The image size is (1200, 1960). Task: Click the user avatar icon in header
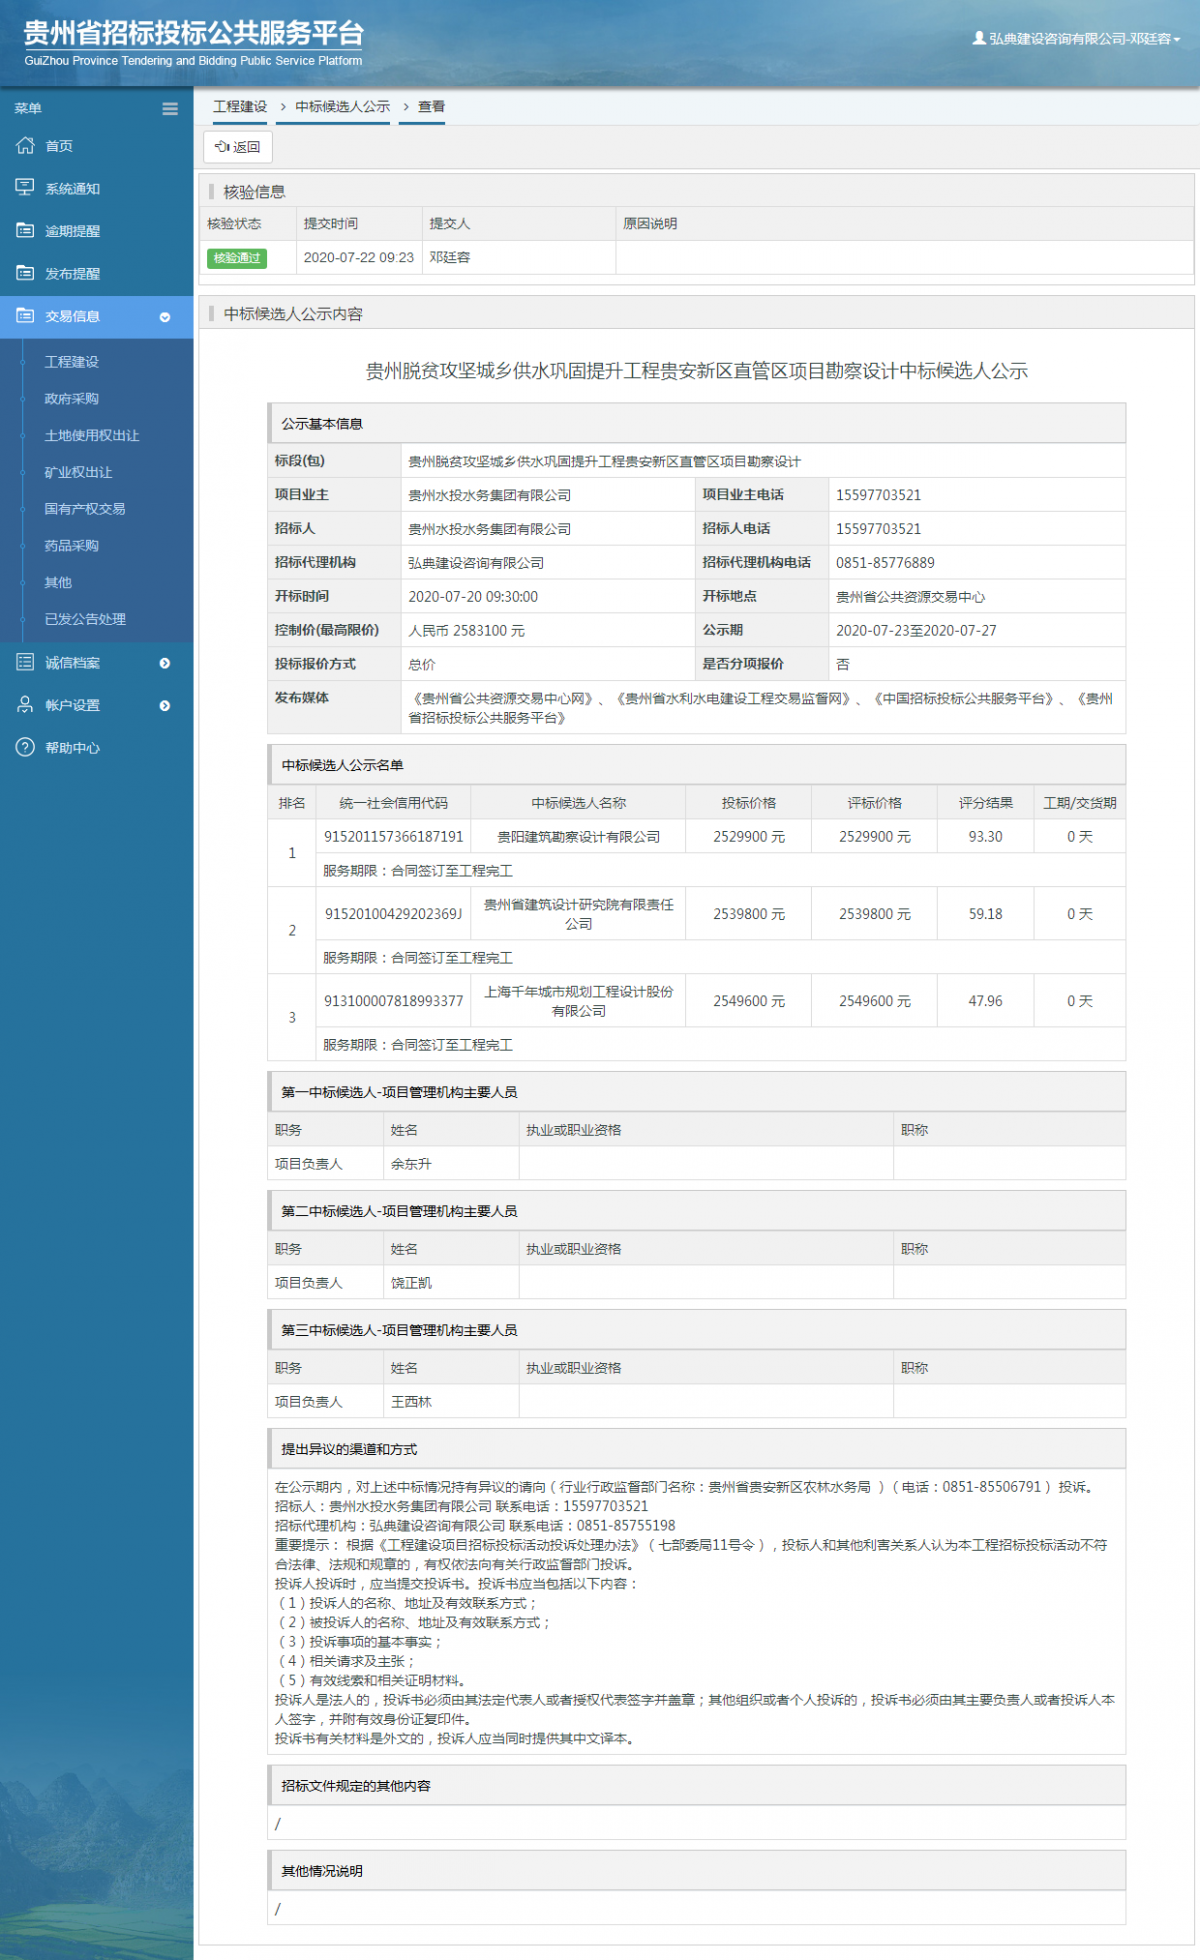click(x=979, y=38)
